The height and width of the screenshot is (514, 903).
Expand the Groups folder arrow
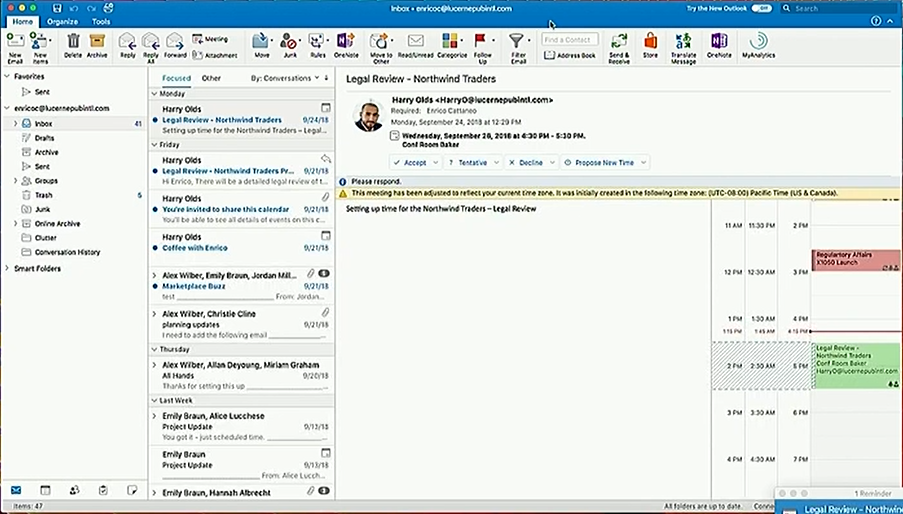16,181
